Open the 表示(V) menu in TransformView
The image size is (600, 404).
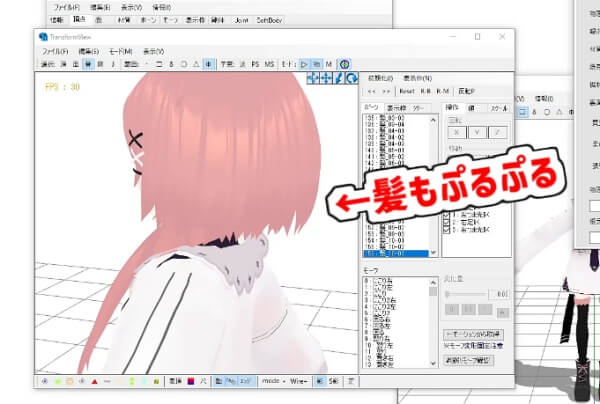point(153,51)
